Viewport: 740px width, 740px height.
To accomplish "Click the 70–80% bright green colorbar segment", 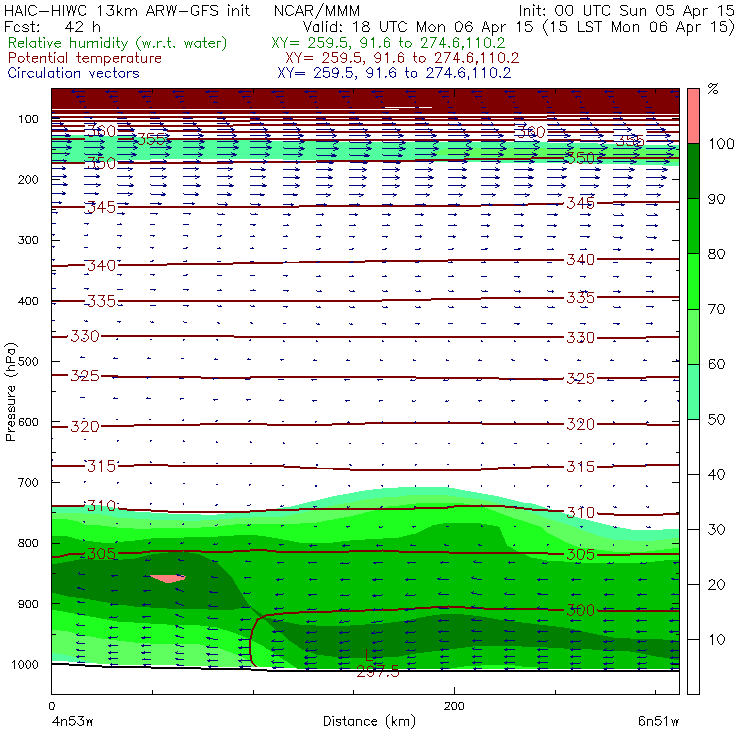I will [x=693, y=281].
